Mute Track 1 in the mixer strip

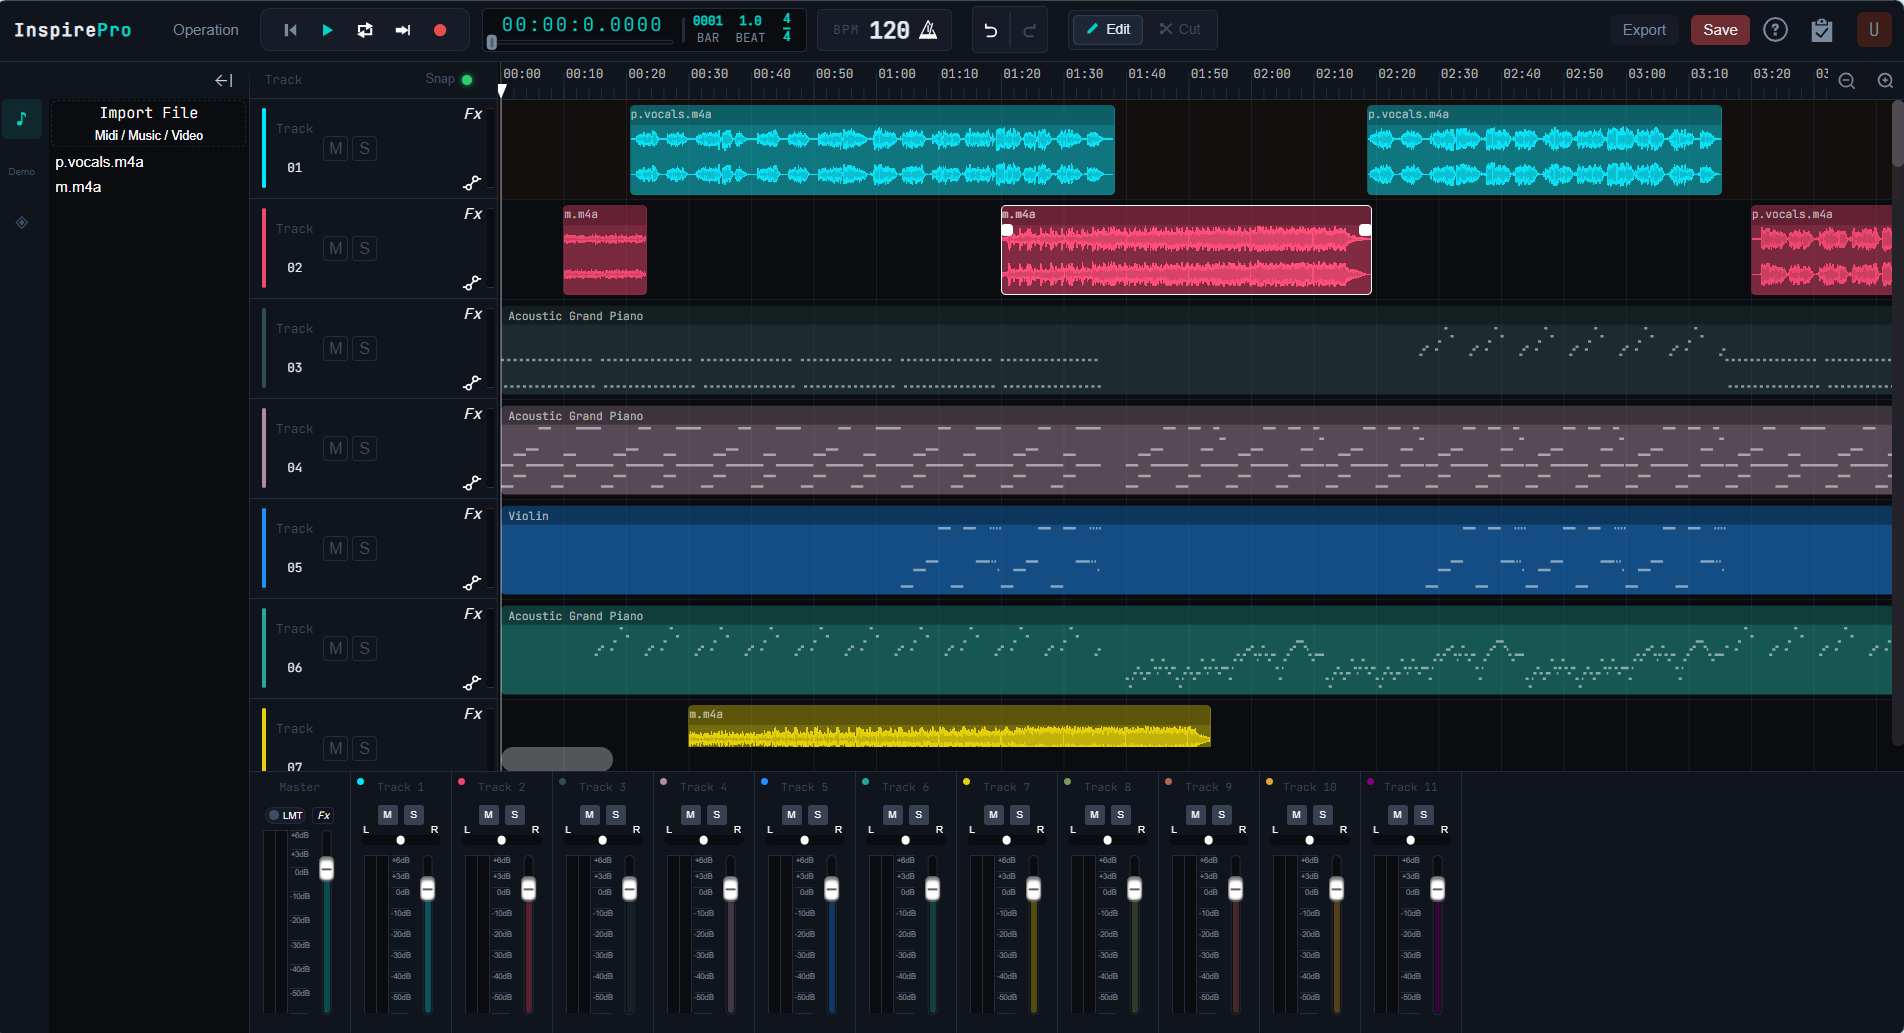388,815
